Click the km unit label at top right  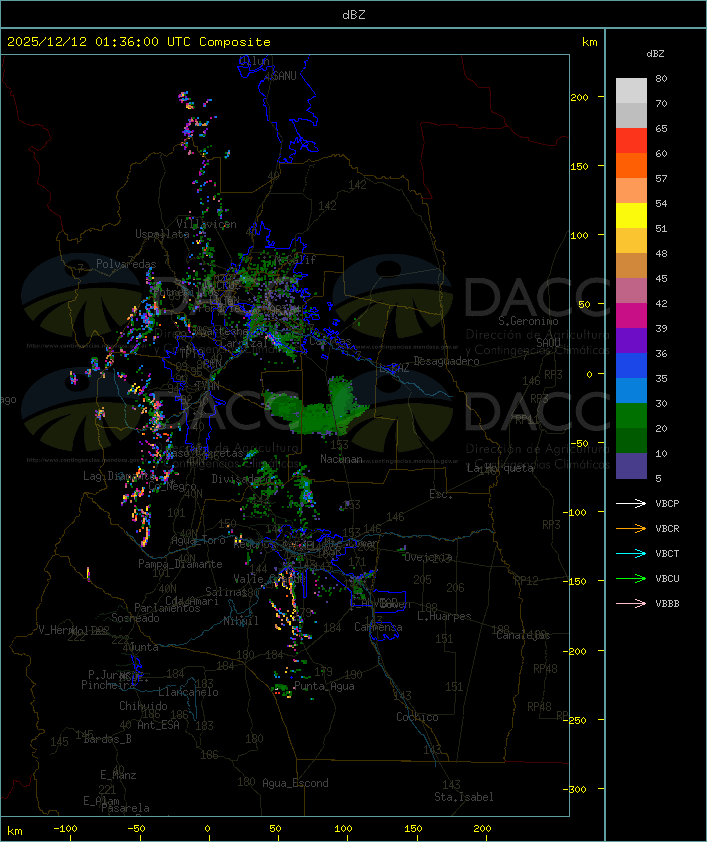(x=589, y=42)
